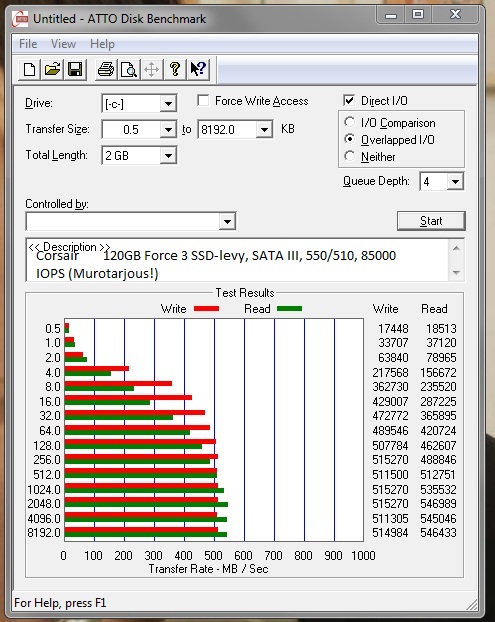Screen dimensions: 495x622
Task: Click inside the Description text field
Action: point(238,260)
